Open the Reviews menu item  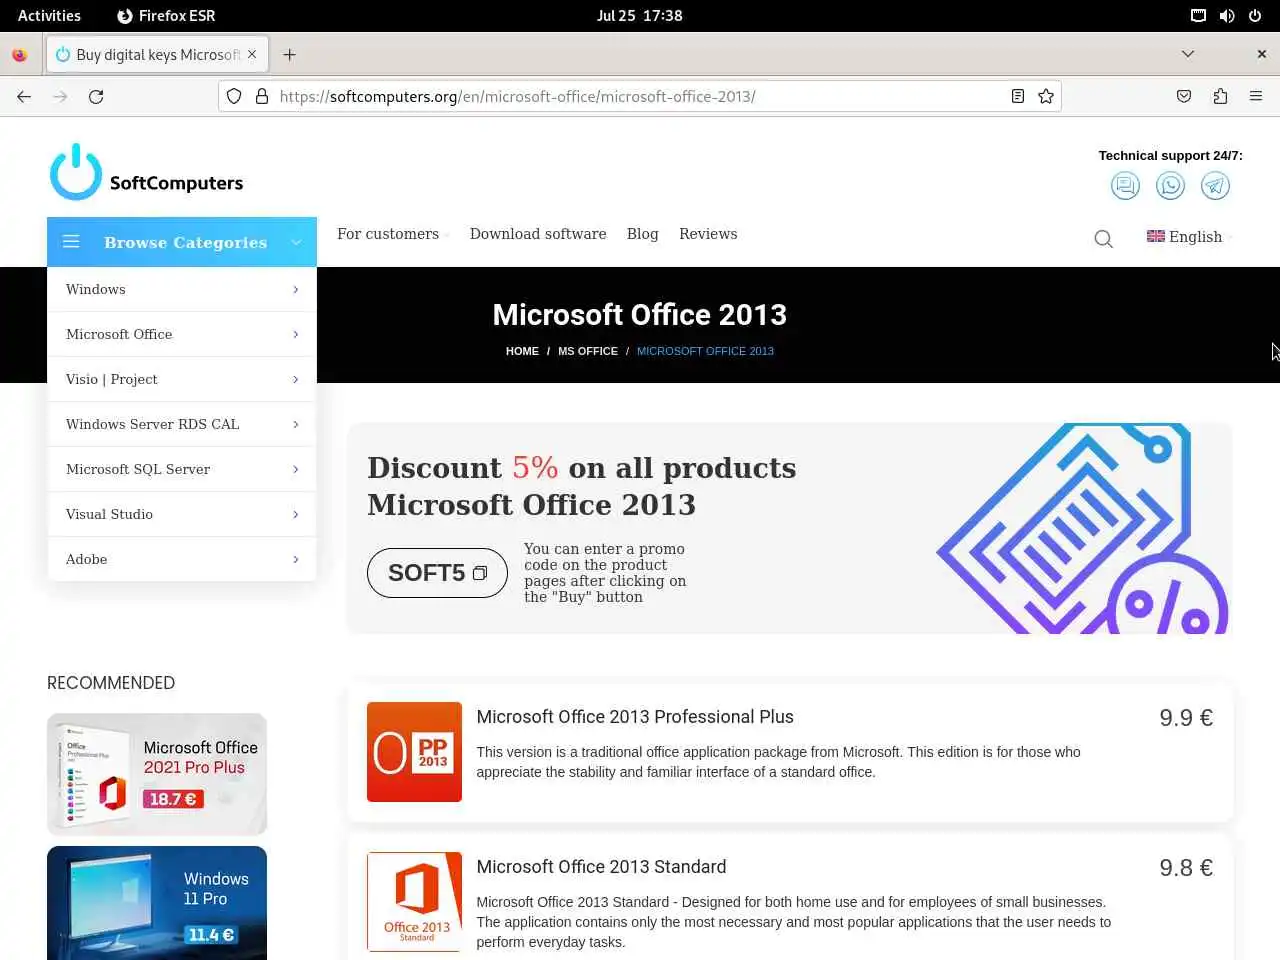pyautogui.click(x=708, y=234)
